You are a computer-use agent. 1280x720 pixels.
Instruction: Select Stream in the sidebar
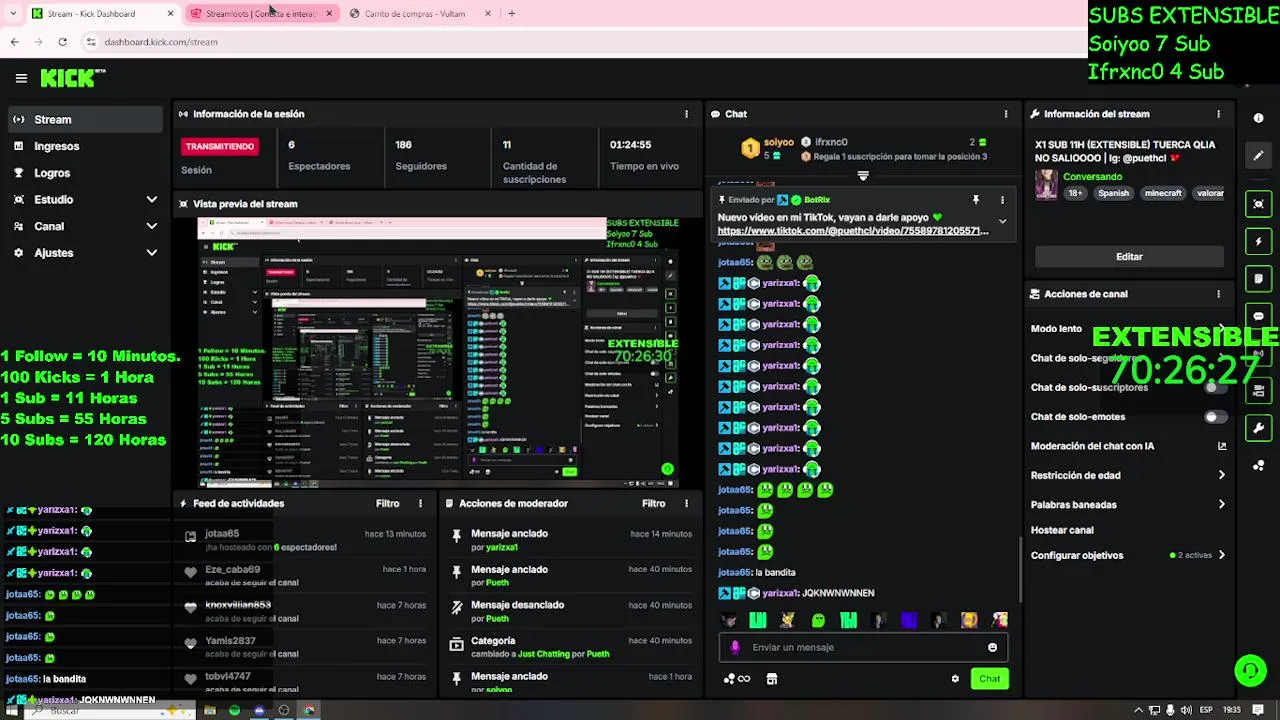coord(85,119)
